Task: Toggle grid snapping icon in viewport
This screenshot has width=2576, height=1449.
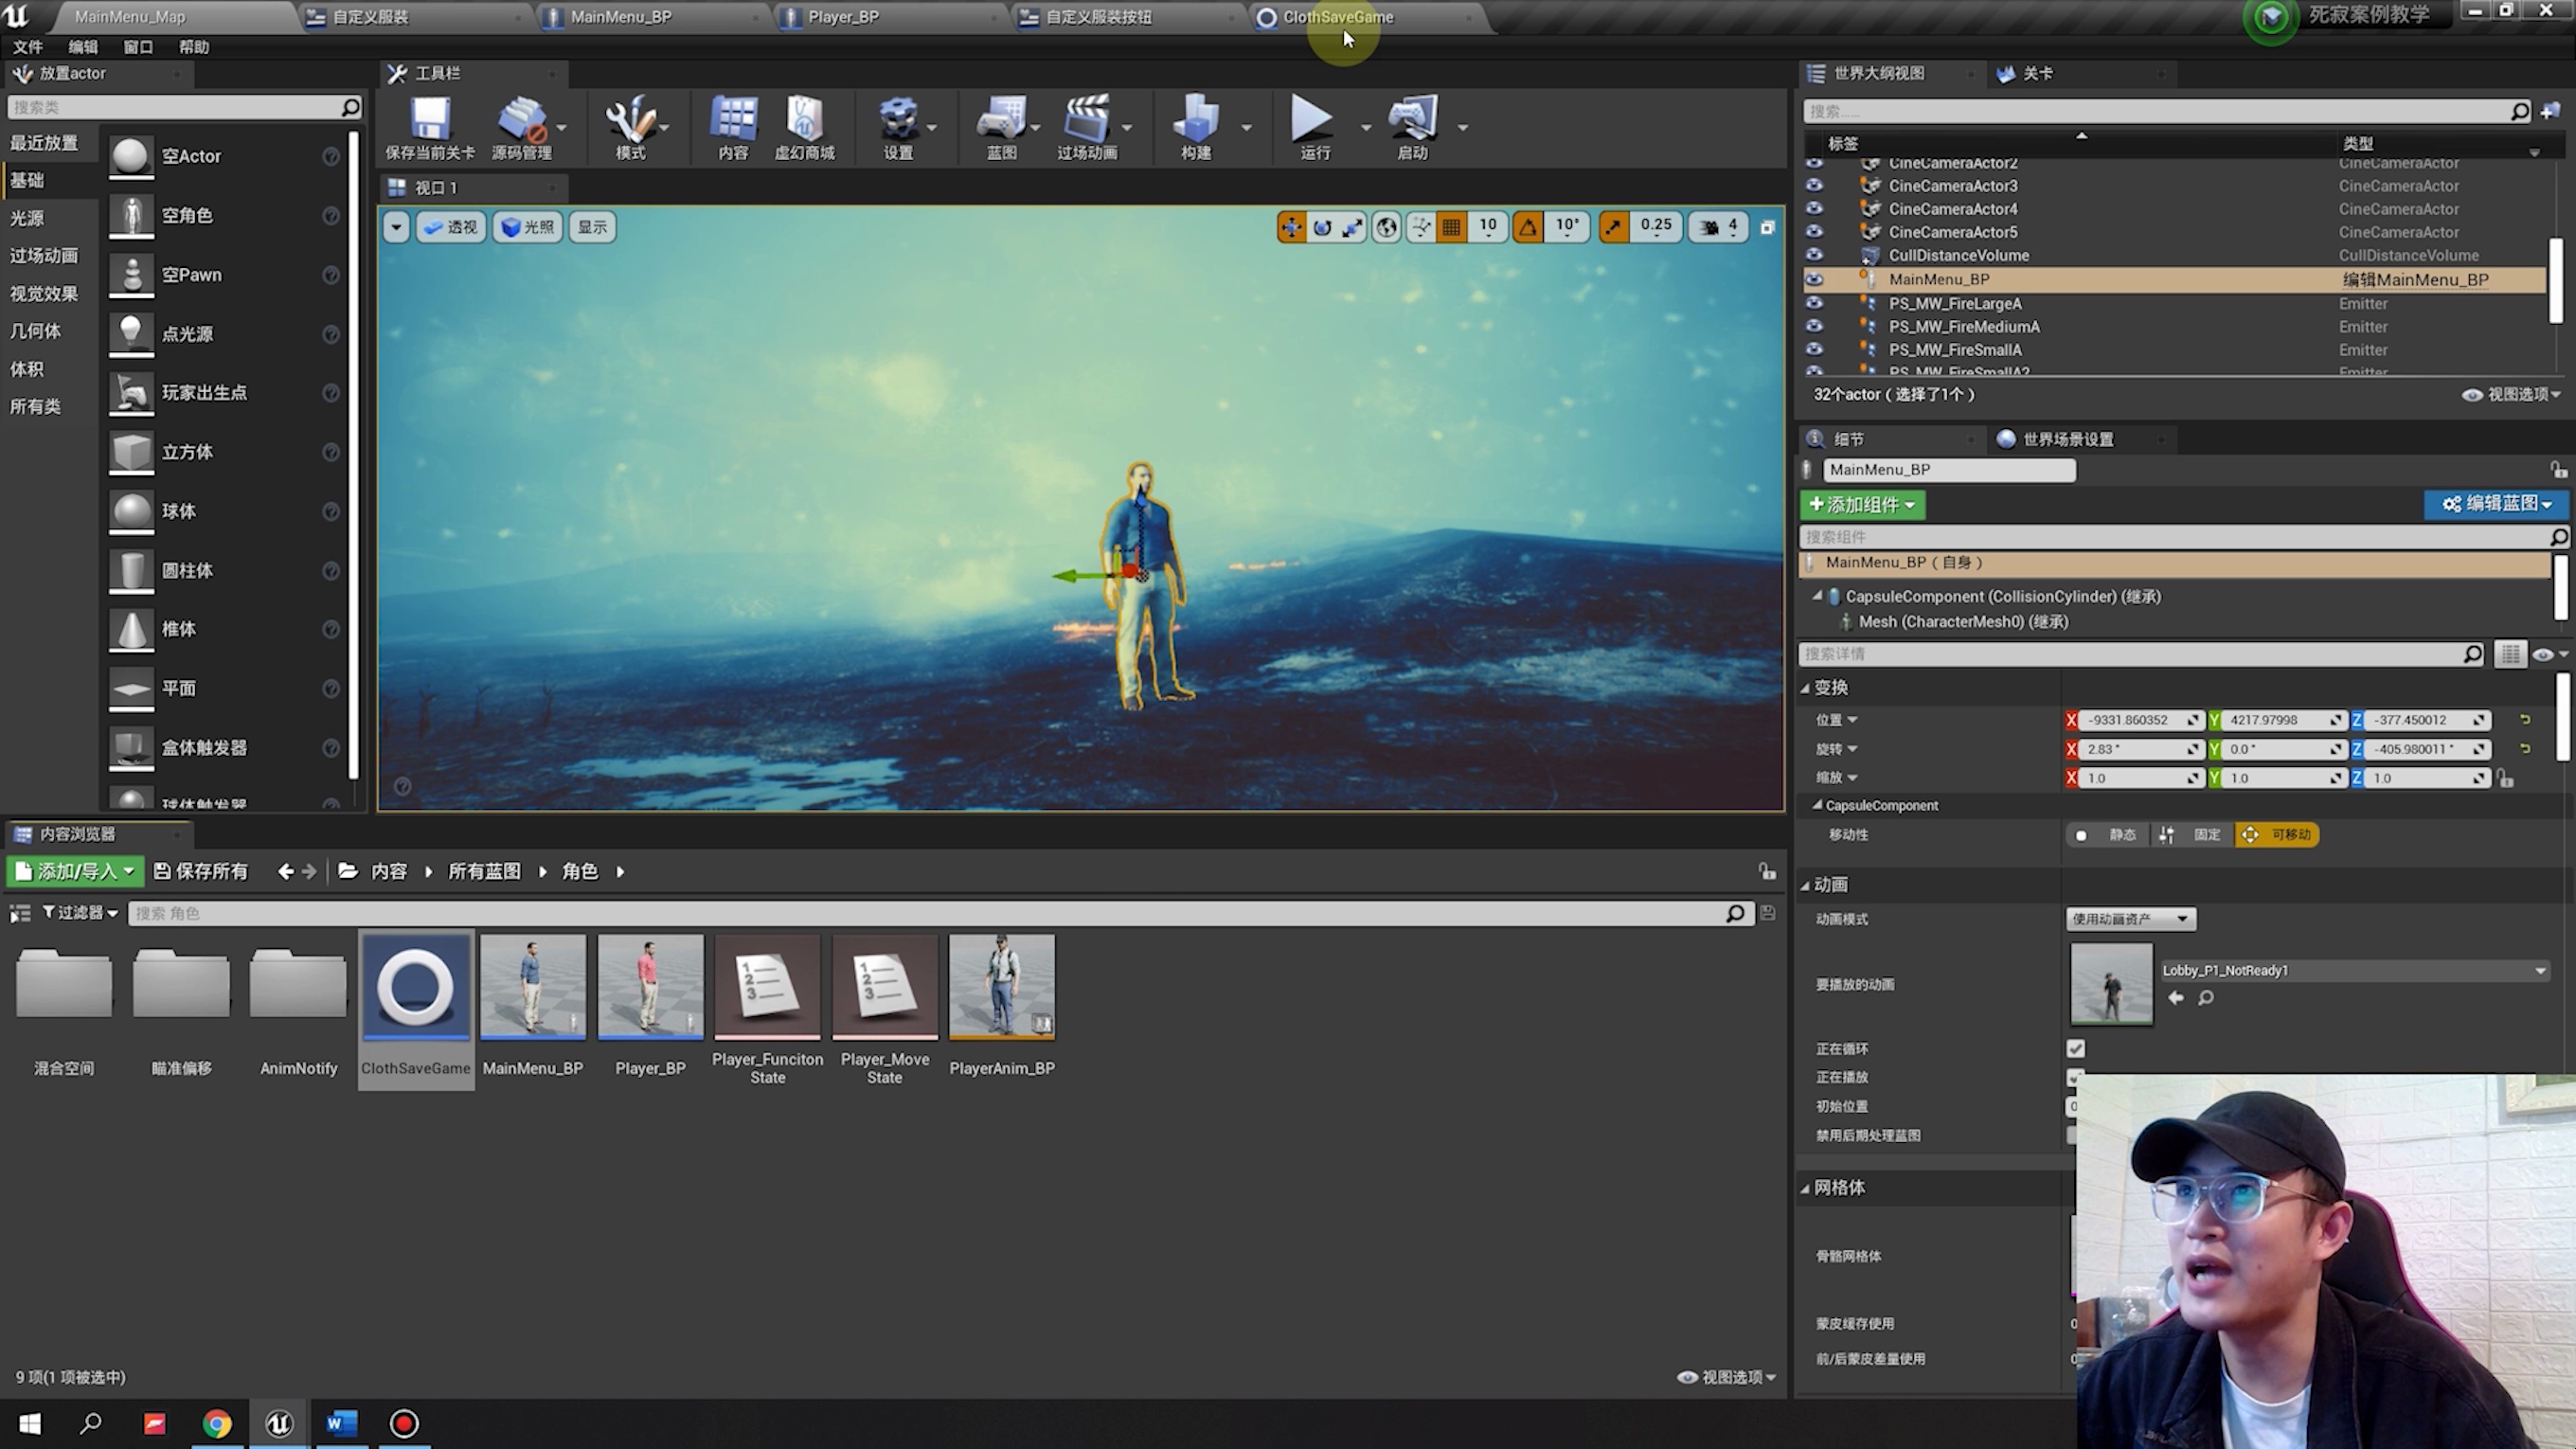Action: coord(1451,227)
